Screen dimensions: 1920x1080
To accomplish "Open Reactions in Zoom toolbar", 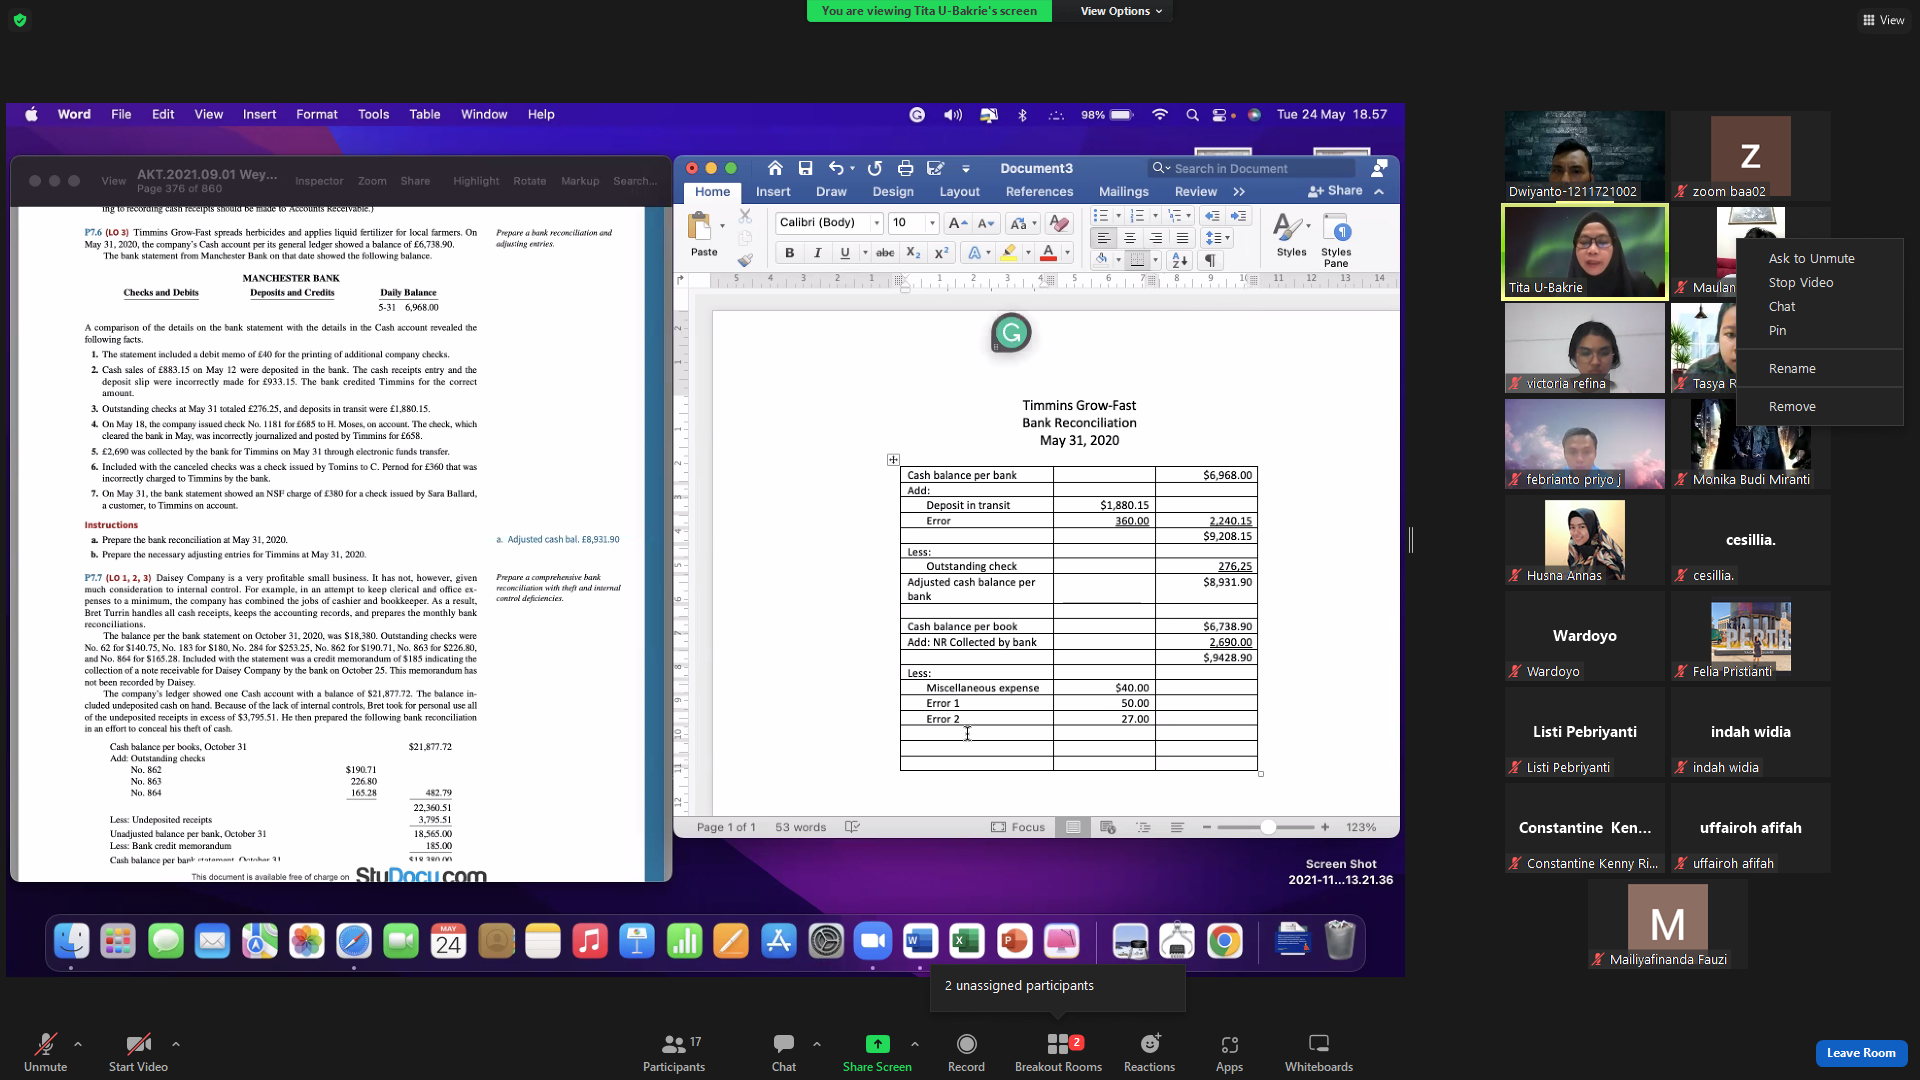I will [x=1149, y=1052].
